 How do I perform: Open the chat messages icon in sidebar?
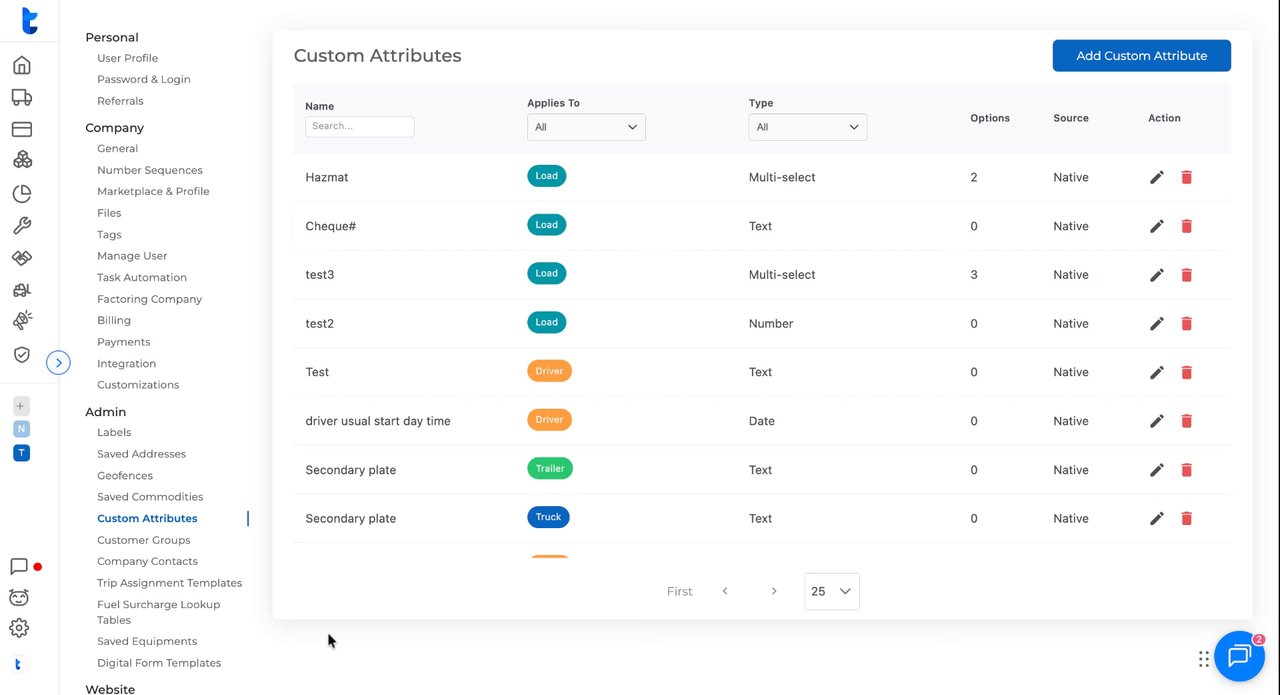point(19,567)
